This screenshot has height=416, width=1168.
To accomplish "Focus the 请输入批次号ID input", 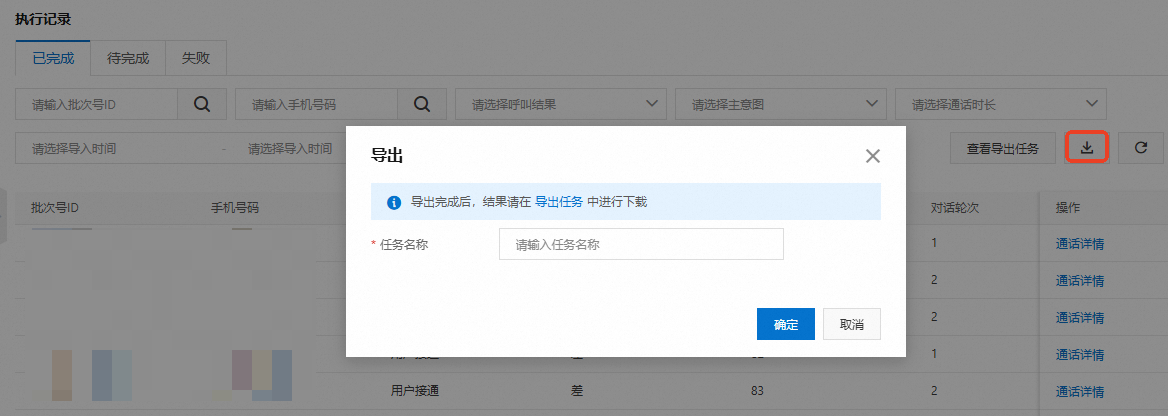I will [x=96, y=104].
